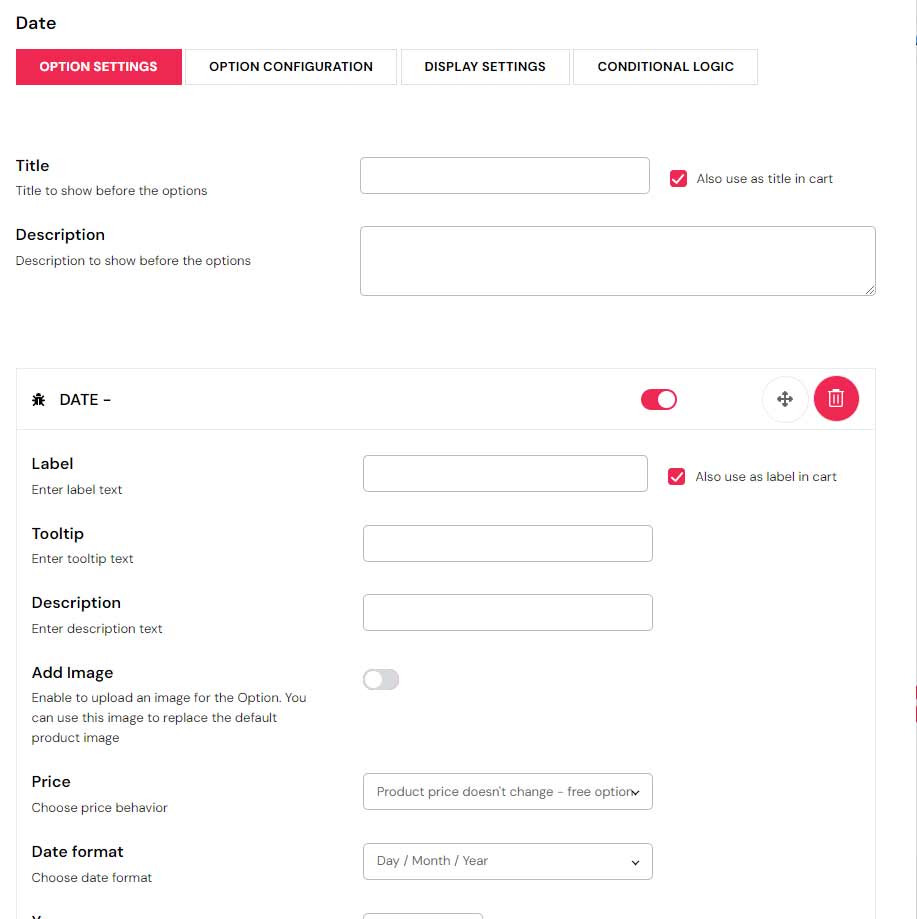This screenshot has height=919, width=917.
Task: Click the move drag-handle icon
Action: (x=785, y=399)
